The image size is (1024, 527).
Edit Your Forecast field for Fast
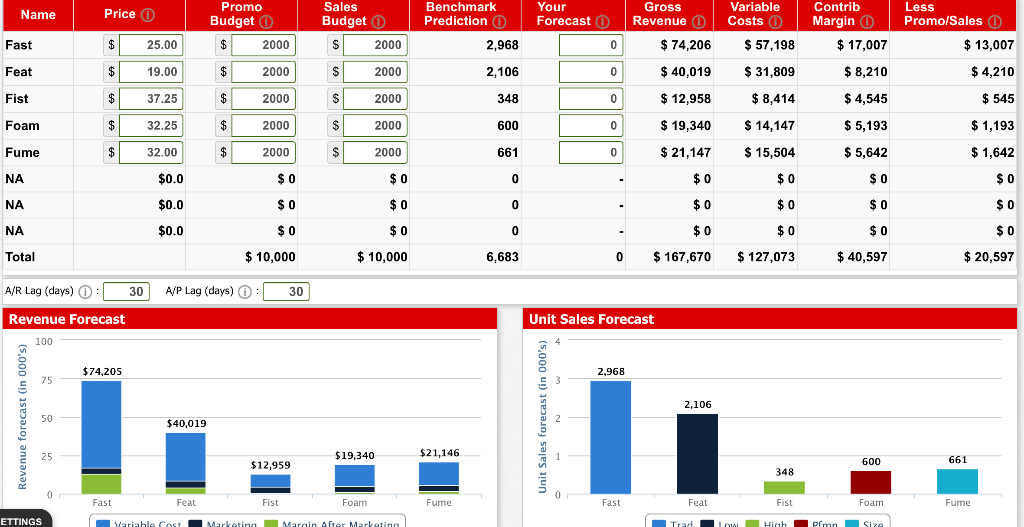pyautogui.click(x=591, y=45)
